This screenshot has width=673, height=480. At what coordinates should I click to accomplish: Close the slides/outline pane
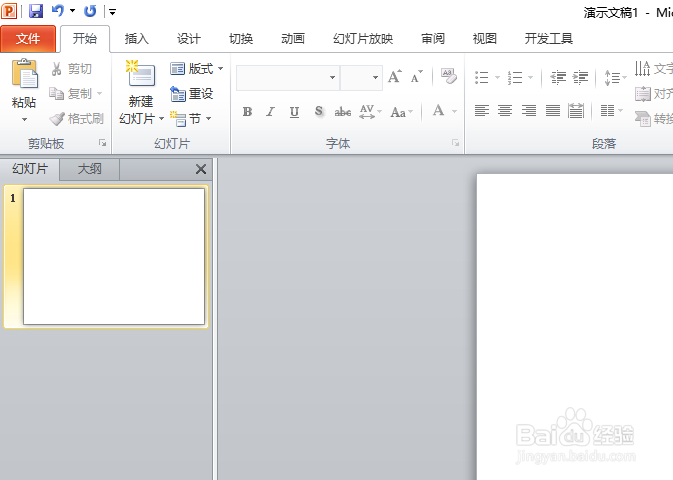[x=200, y=169]
